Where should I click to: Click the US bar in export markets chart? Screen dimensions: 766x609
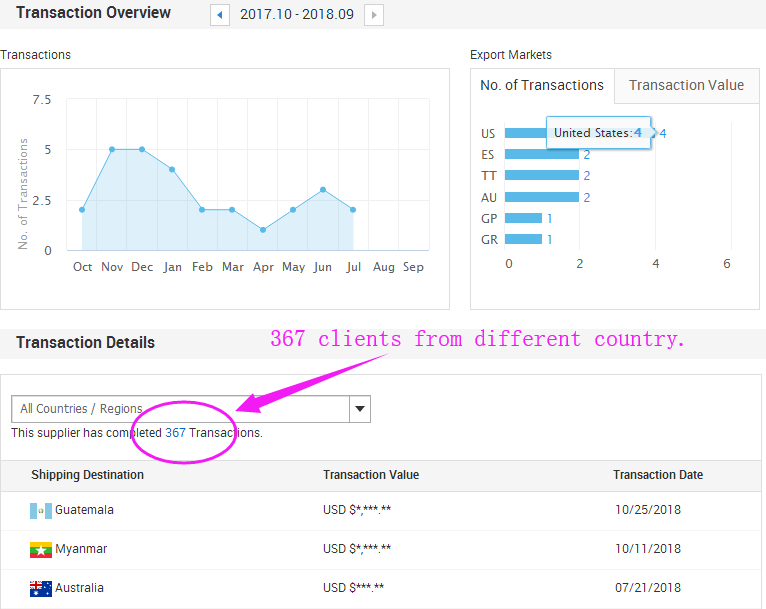click(526, 133)
